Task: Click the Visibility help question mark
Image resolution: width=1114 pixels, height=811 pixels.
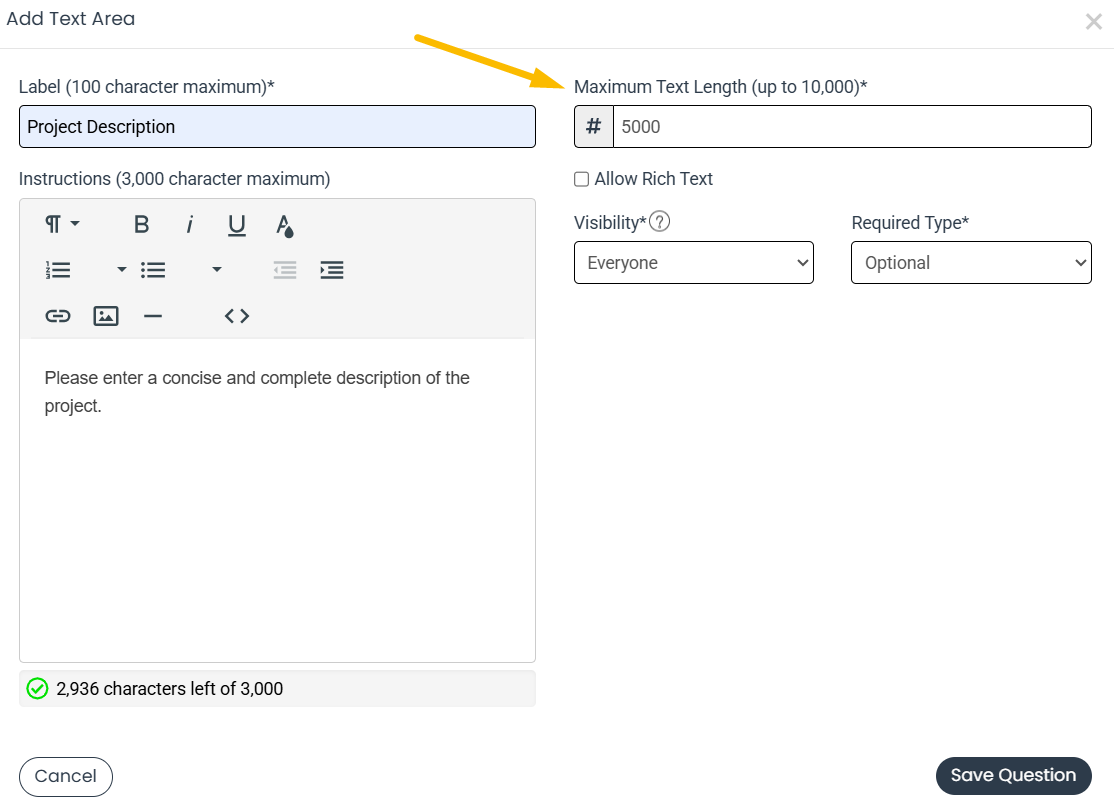Action: 660,222
